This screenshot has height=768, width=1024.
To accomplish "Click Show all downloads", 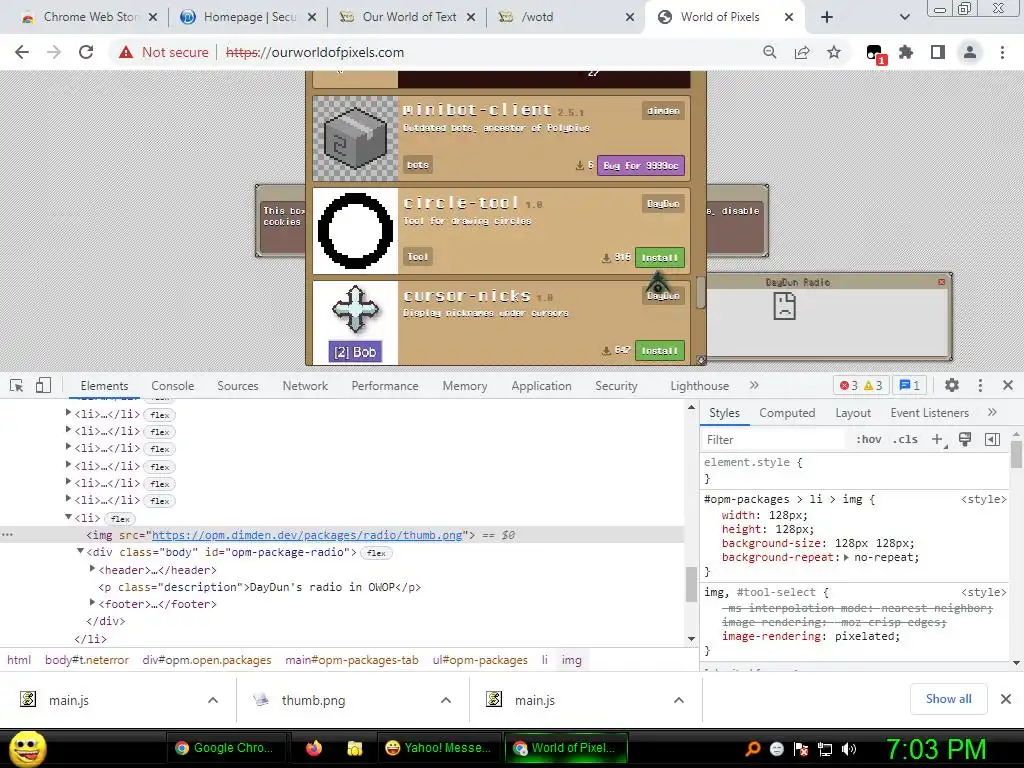I will (x=948, y=699).
